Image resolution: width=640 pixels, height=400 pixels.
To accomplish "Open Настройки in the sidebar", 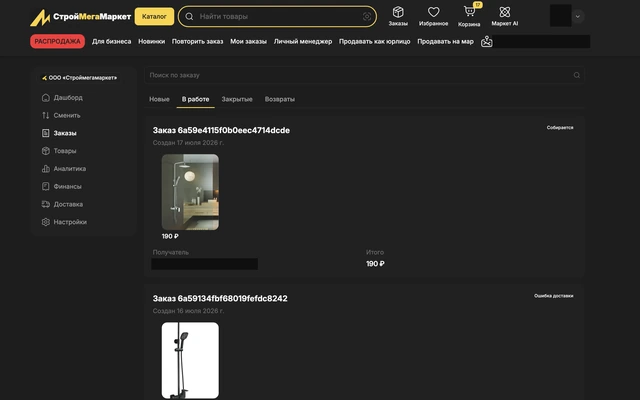I will pos(64,222).
